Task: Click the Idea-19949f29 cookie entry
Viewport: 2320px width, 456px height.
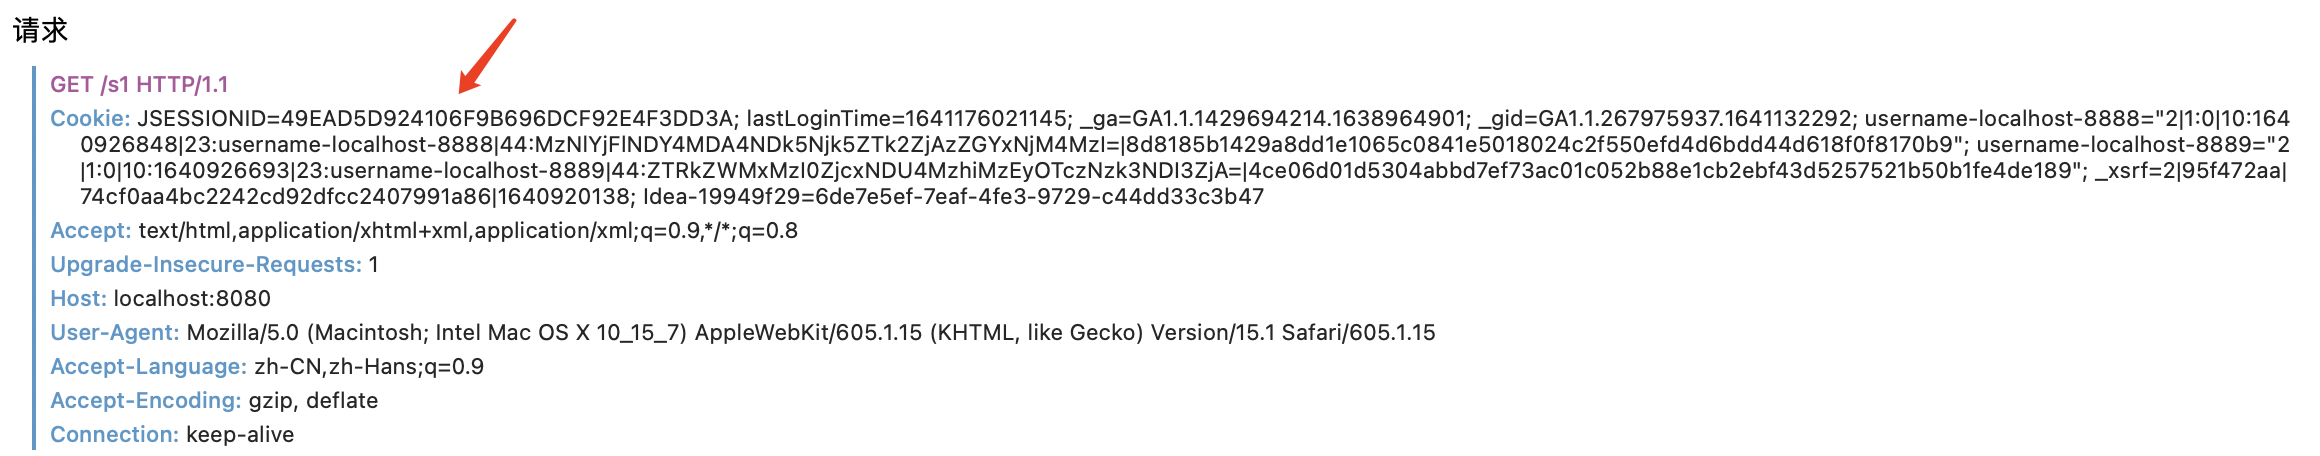Action: click(x=953, y=197)
